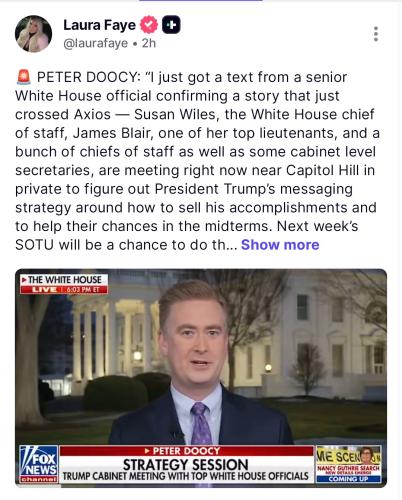This screenshot has width=402, height=500.
Task: Select the purple active tab indicator
Action: pyautogui.click(x=201, y=1)
